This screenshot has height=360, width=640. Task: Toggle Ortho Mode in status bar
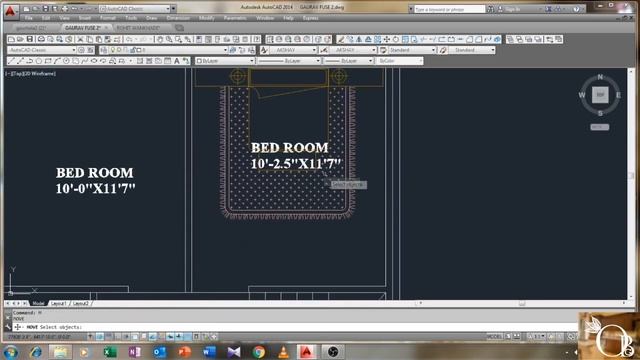118,337
